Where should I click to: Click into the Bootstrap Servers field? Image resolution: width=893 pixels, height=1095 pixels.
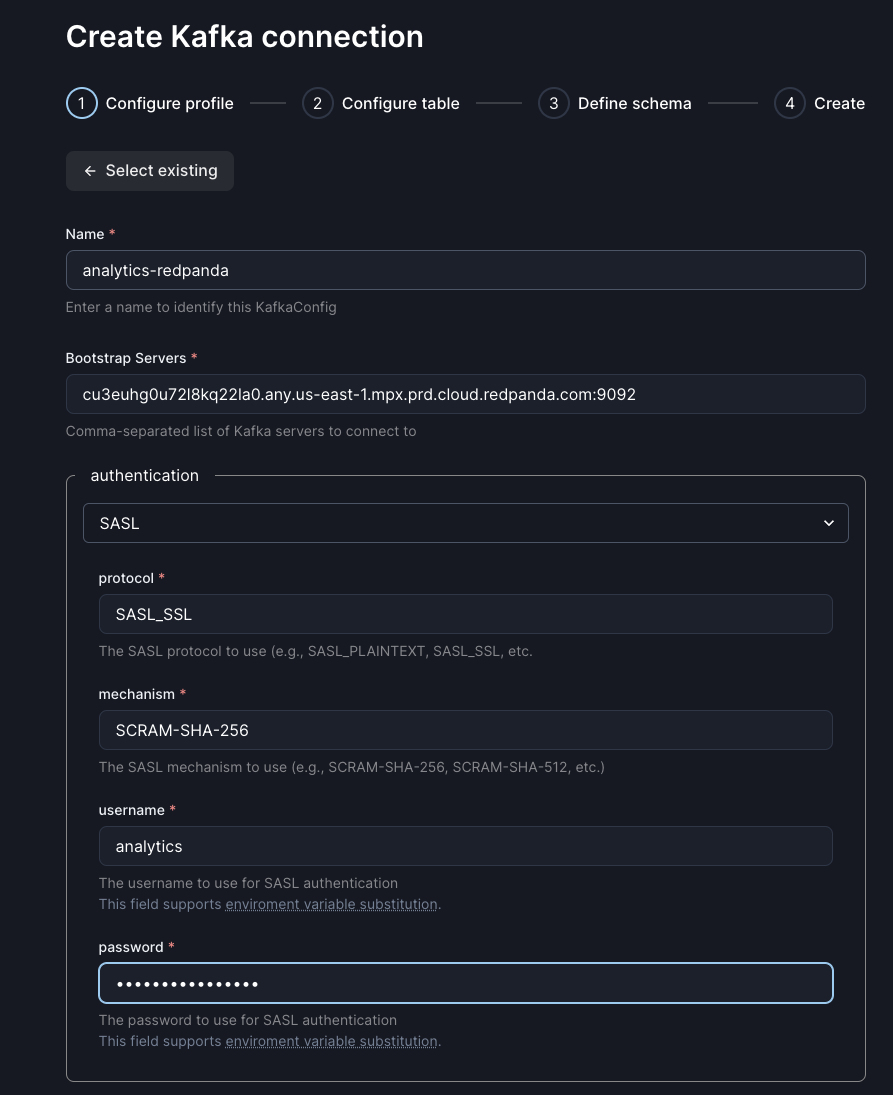click(465, 394)
